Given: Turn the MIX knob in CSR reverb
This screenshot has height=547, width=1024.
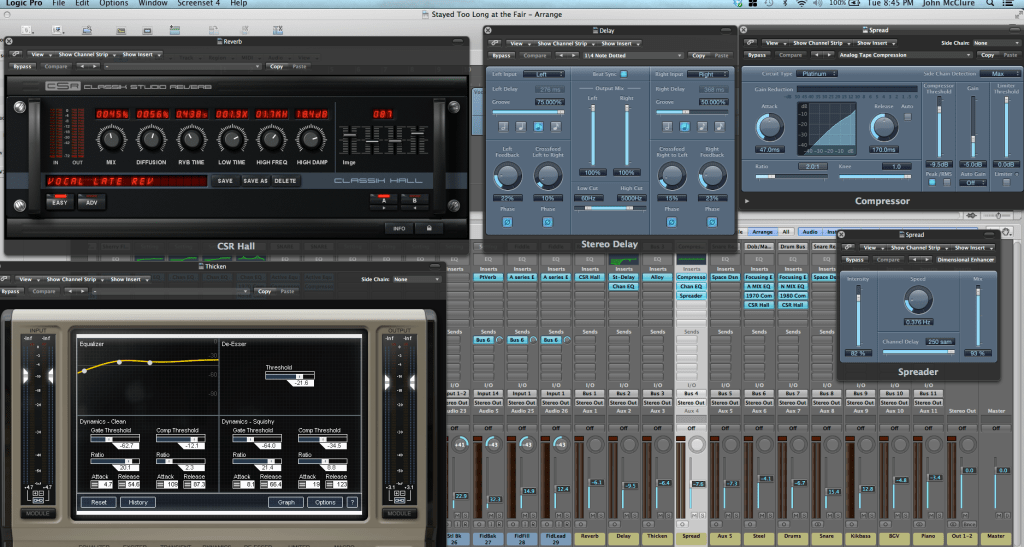Looking at the screenshot, I should pyautogui.click(x=111, y=142).
